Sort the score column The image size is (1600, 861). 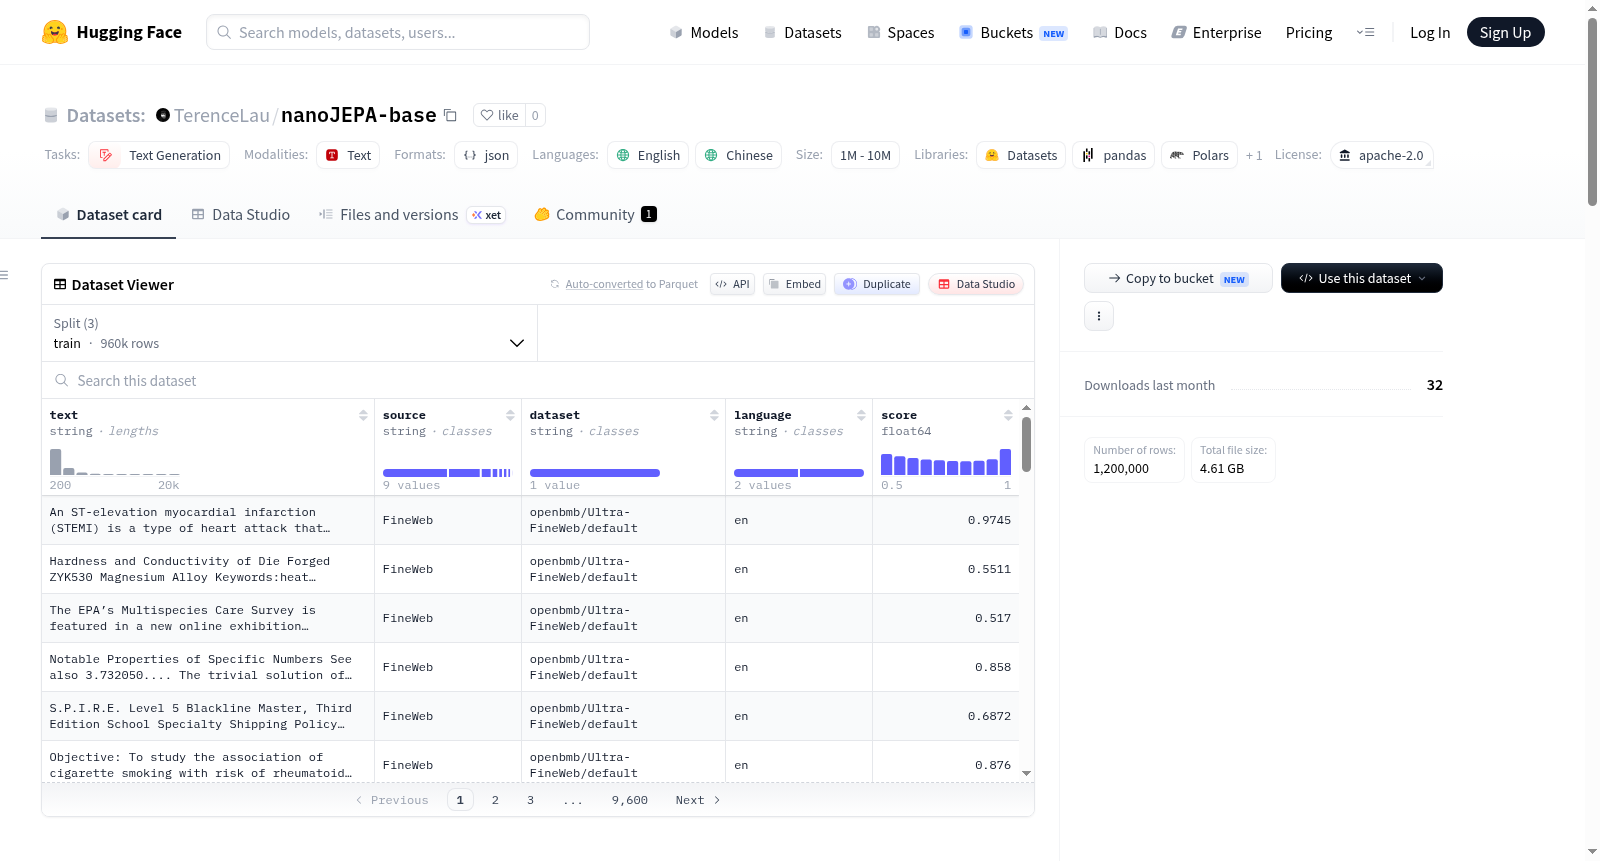coord(1008,415)
